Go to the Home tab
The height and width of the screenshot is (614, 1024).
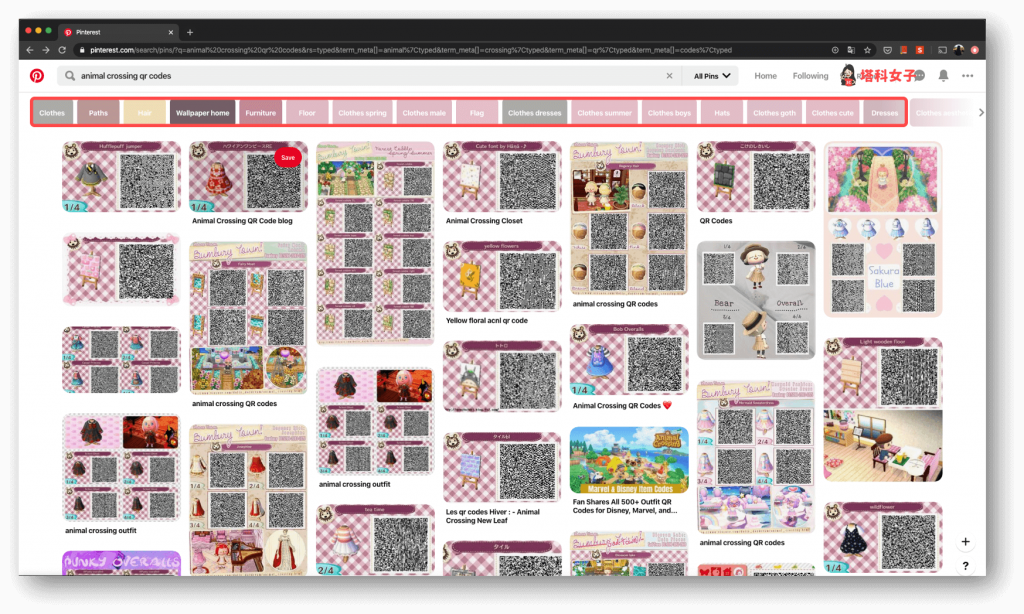pyautogui.click(x=765, y=76)
